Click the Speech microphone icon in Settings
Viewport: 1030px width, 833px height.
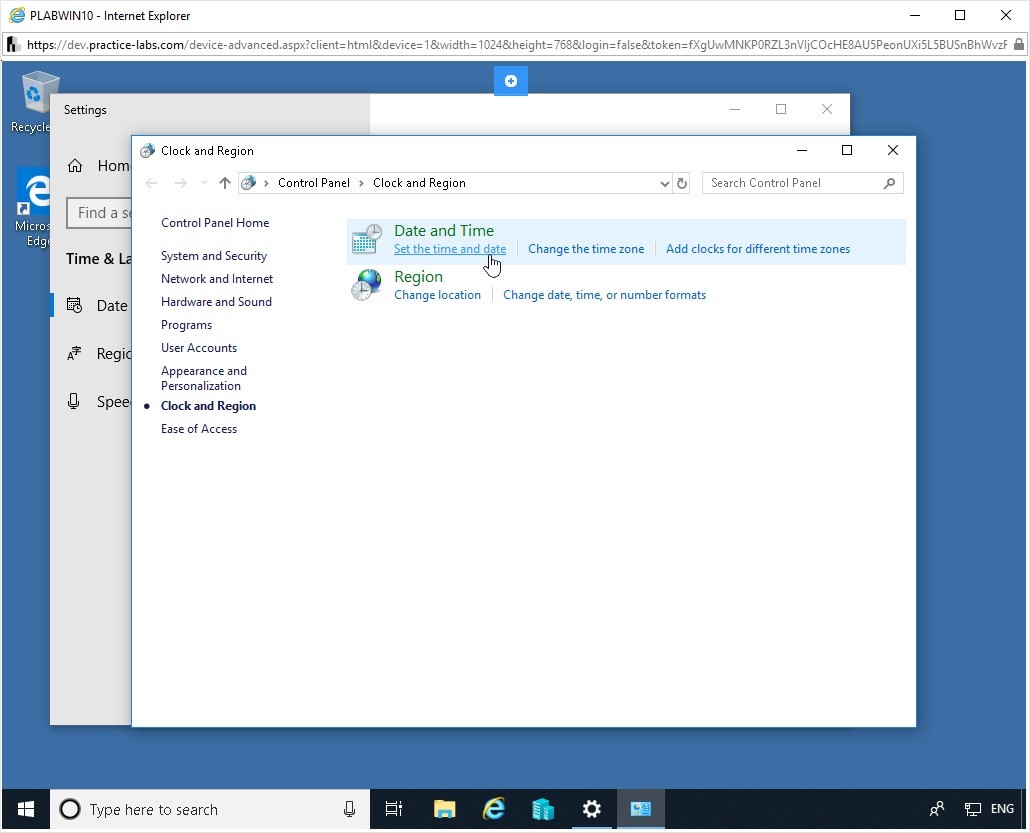74,401
